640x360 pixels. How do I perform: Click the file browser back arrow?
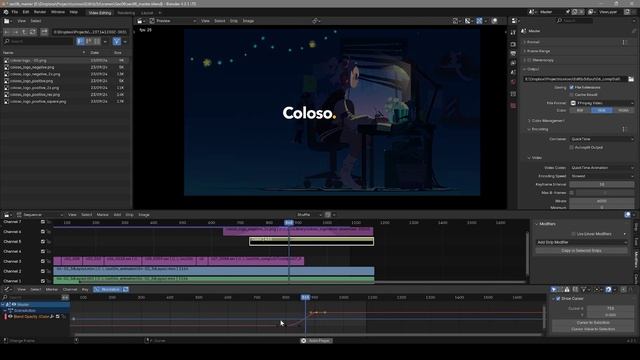[7, 32]
